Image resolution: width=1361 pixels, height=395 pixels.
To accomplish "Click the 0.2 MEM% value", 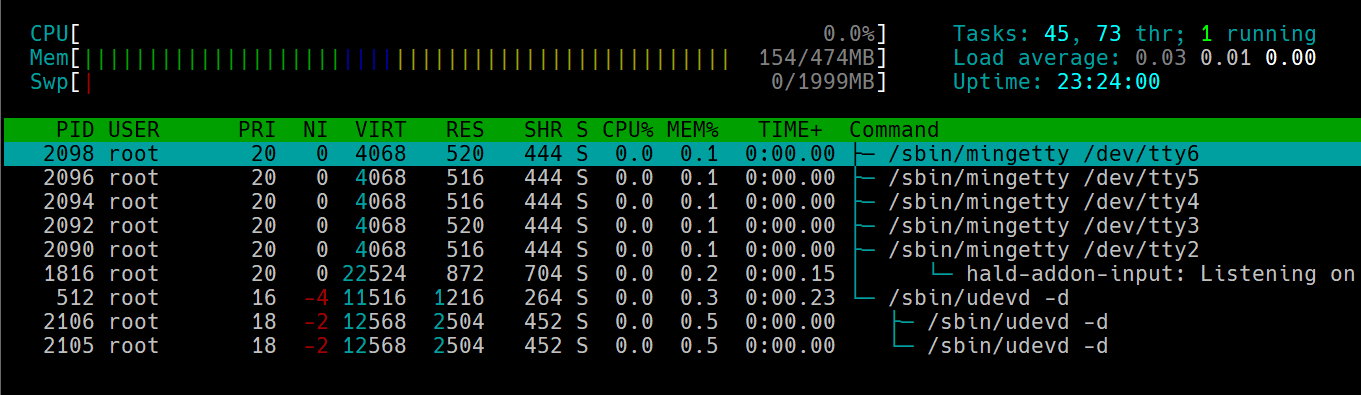I will [699, 274].
